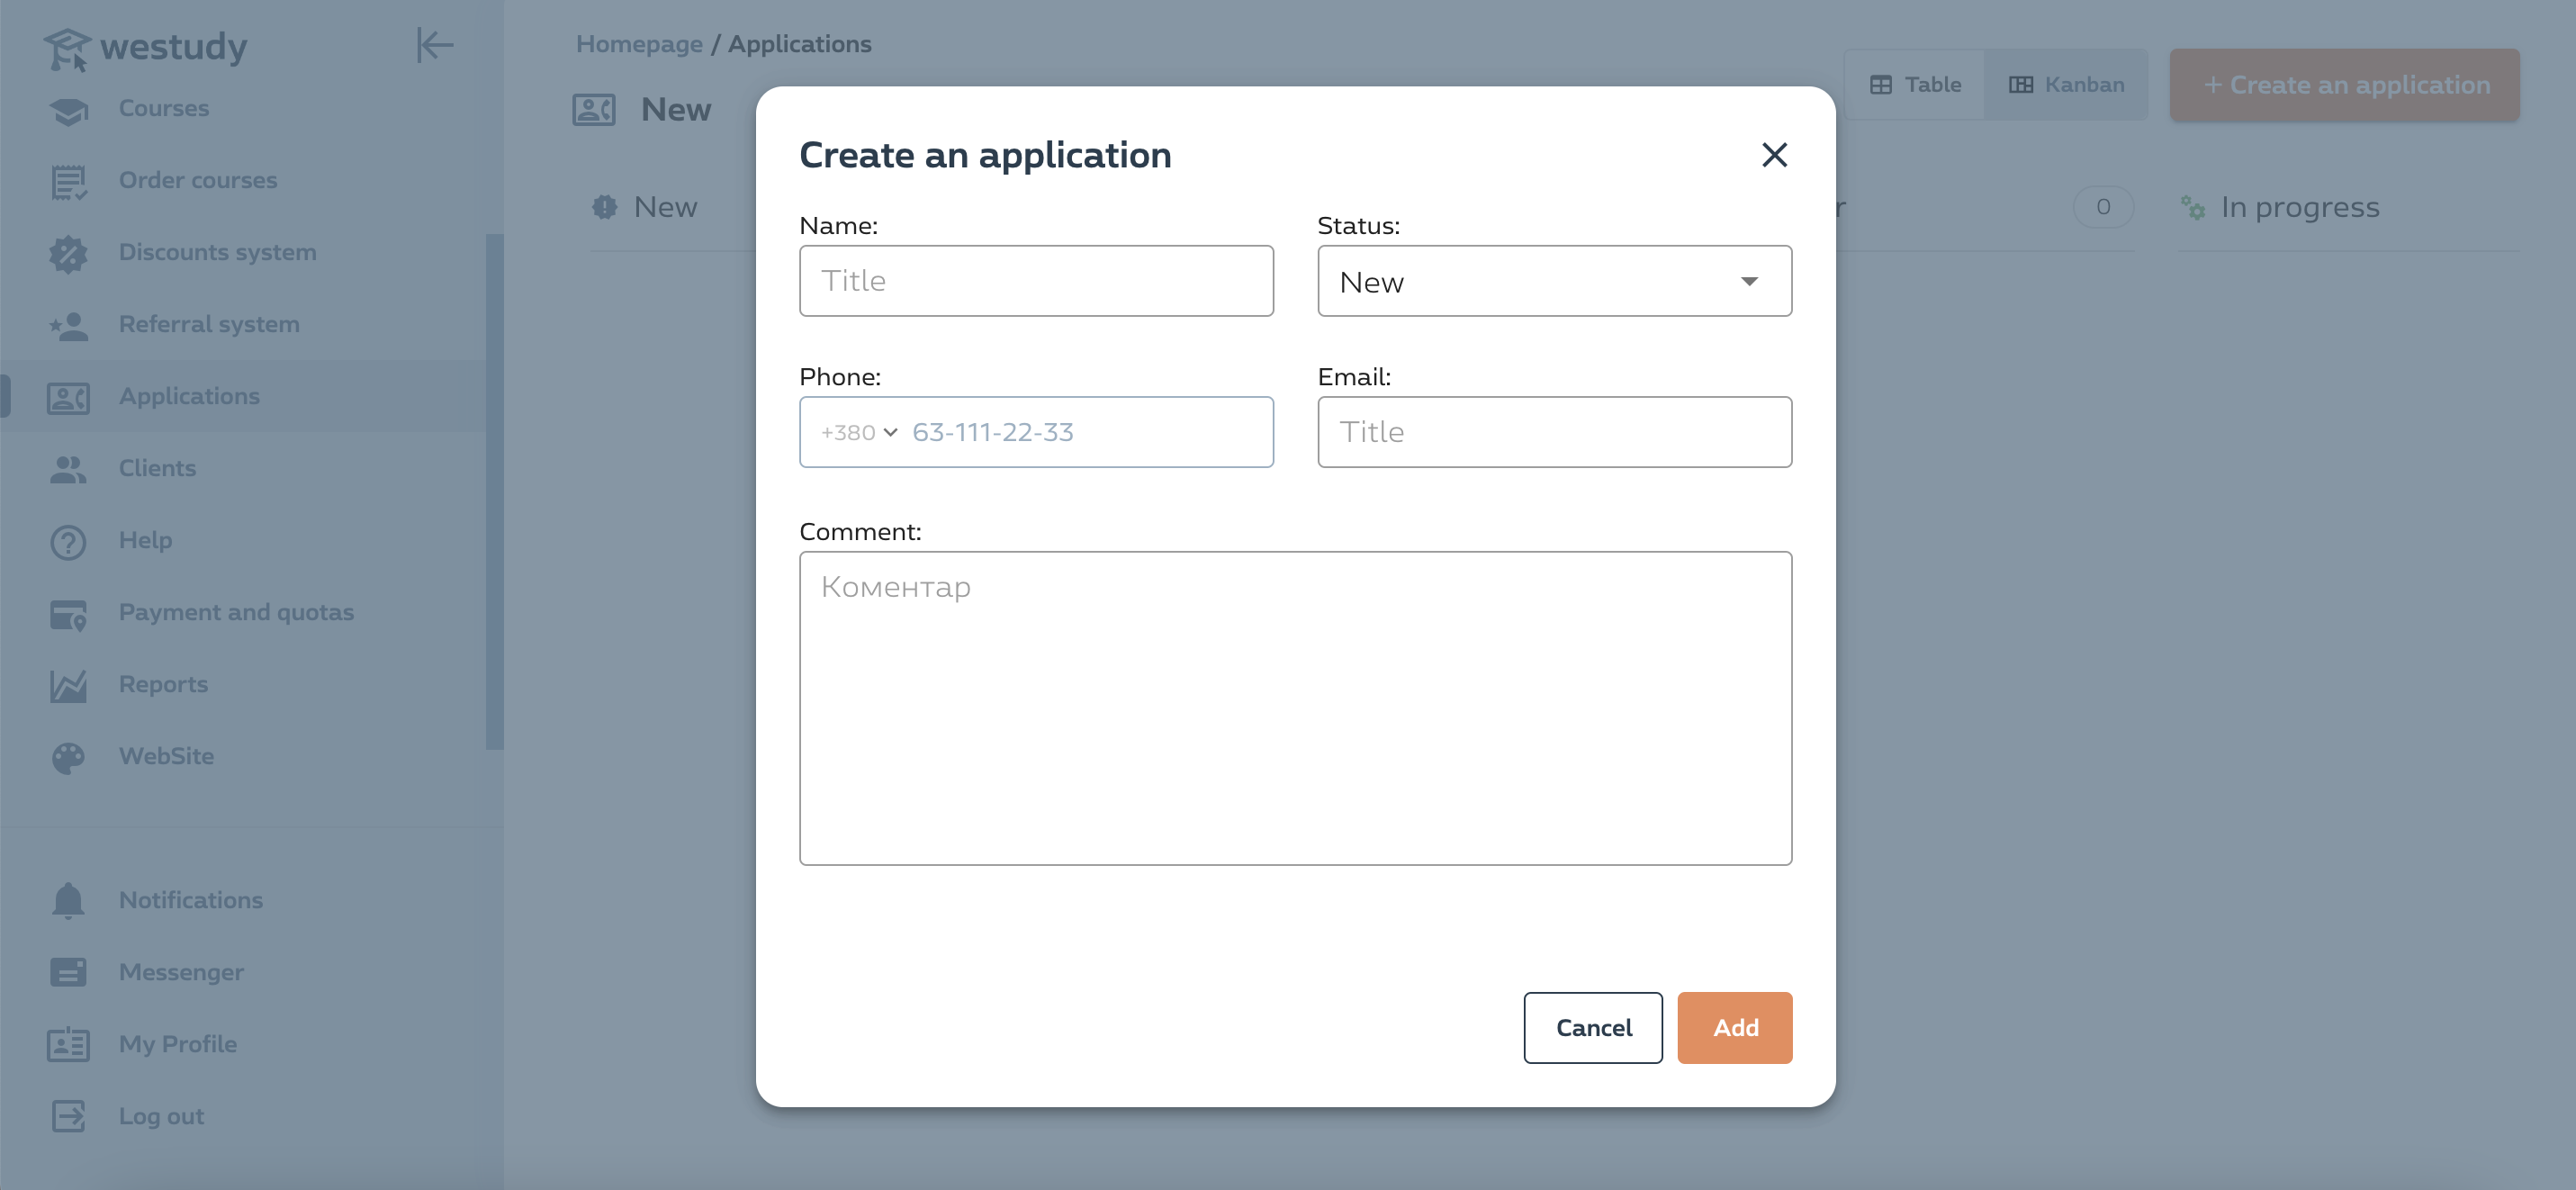Click the Comment text area field
2576x1190 pixels.
[x=1294, y=707]
